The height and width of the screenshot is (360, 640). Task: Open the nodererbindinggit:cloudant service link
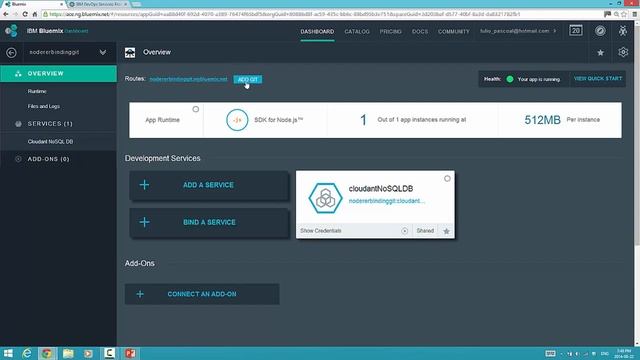pyautogui.click(x=387, y=201)
